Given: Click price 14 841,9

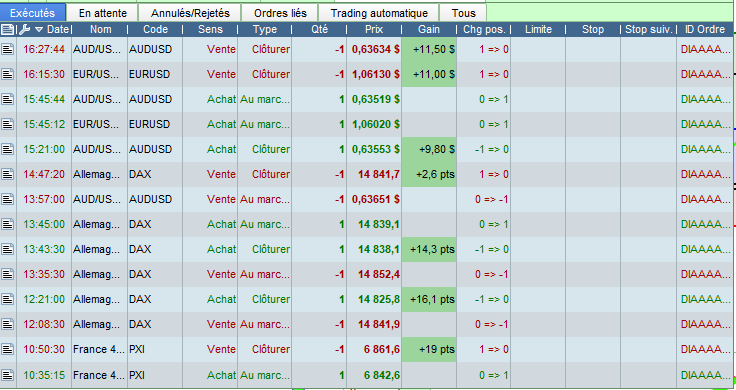Looking at the screenshot, I should click(x=379, y=324).
